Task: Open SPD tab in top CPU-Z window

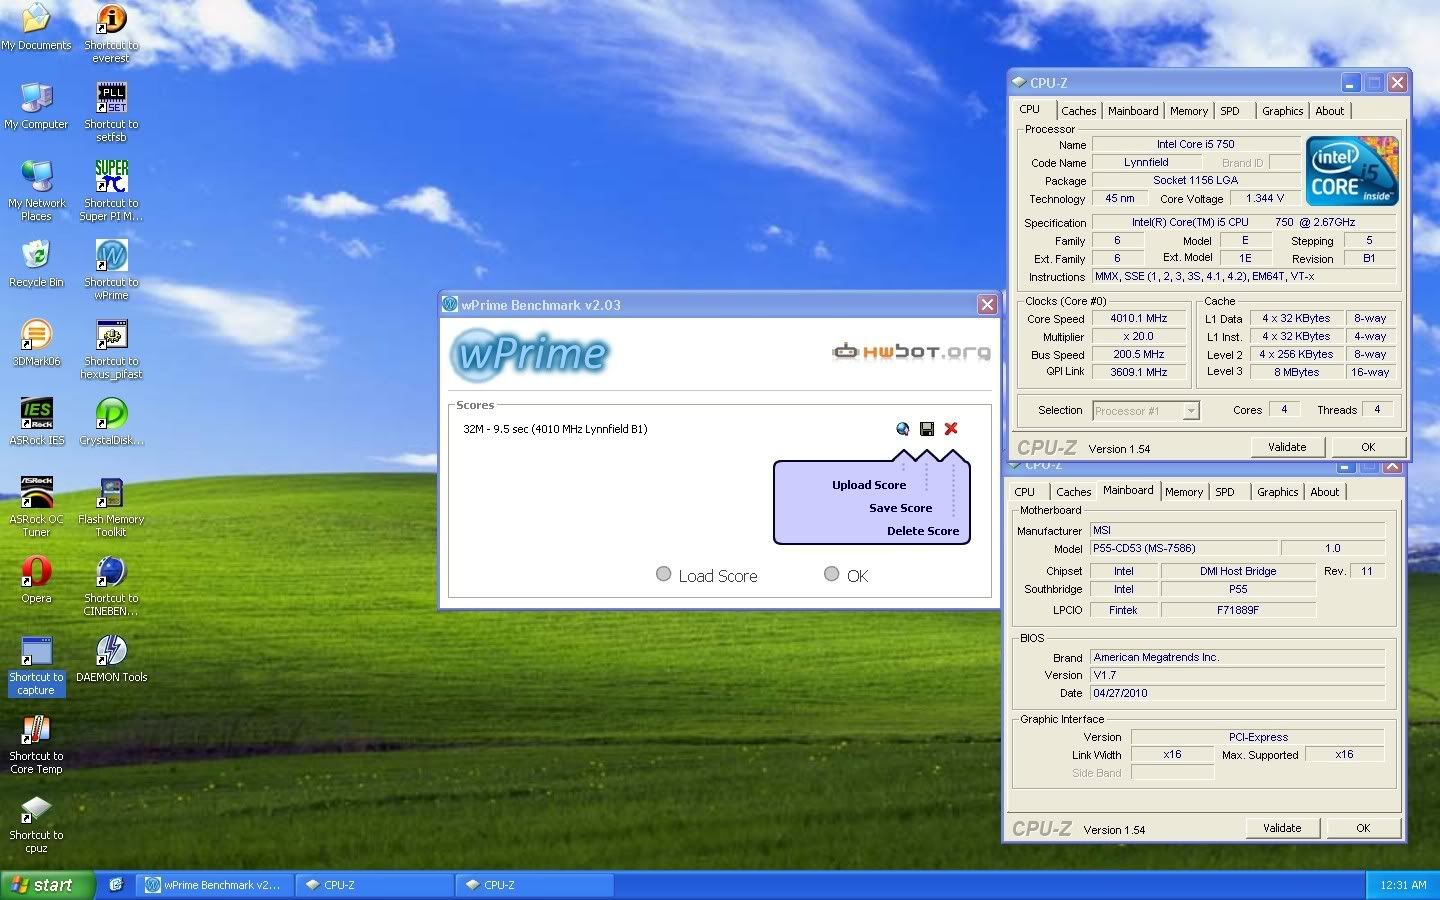Action: click(1230, 111)
